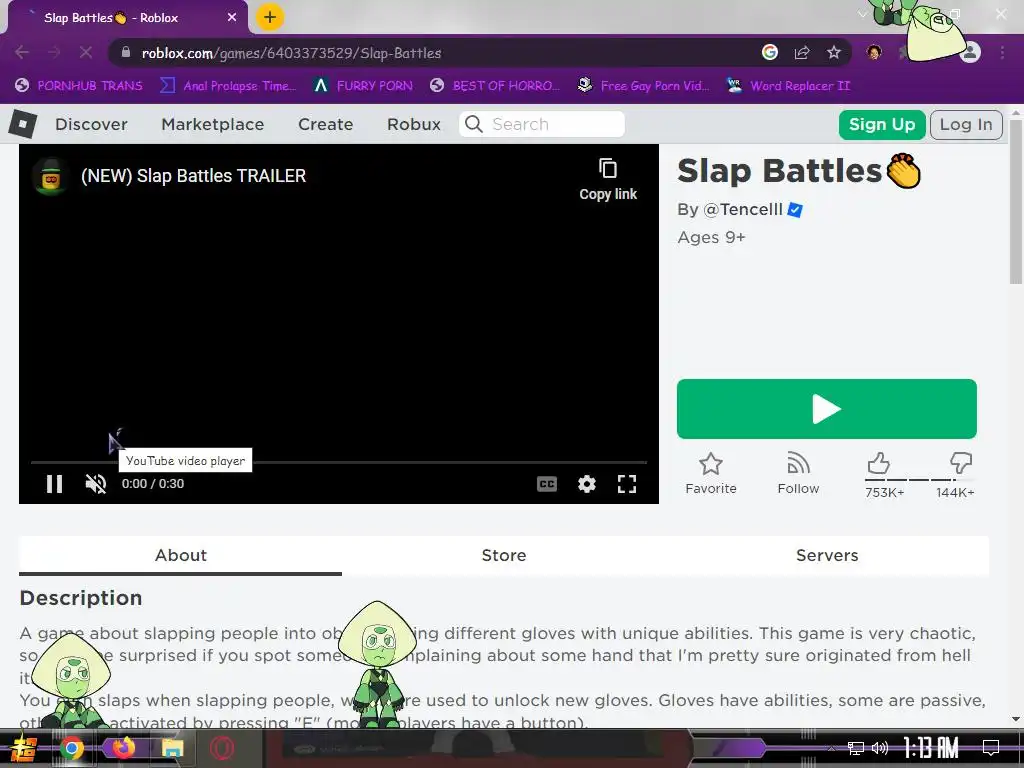Favorite the Slap Battles game
Viewport: 1024px width, 768px height.
711,473
